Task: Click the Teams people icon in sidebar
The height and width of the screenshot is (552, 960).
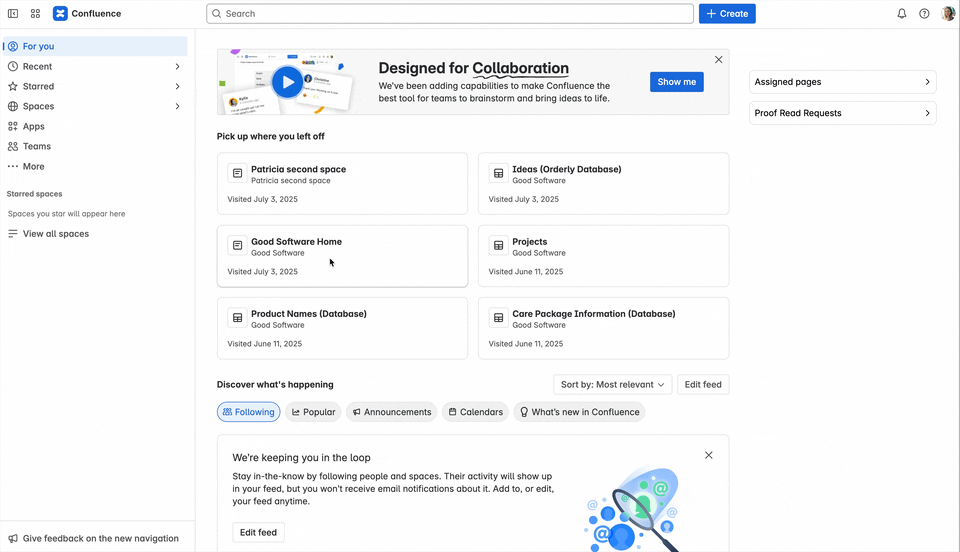Action: click(x=13, y=146)
